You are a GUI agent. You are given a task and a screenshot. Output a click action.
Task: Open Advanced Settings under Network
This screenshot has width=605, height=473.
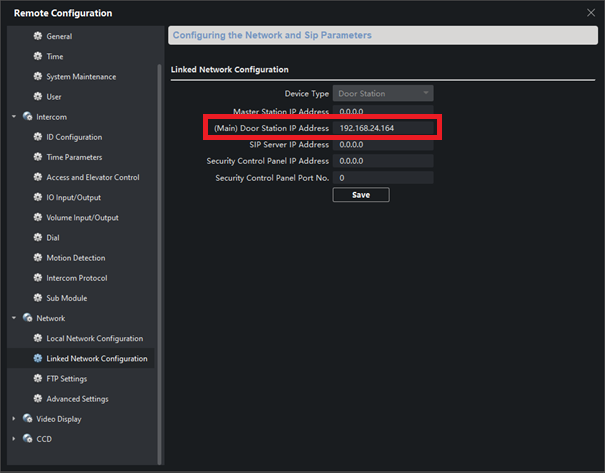[77, 399]
